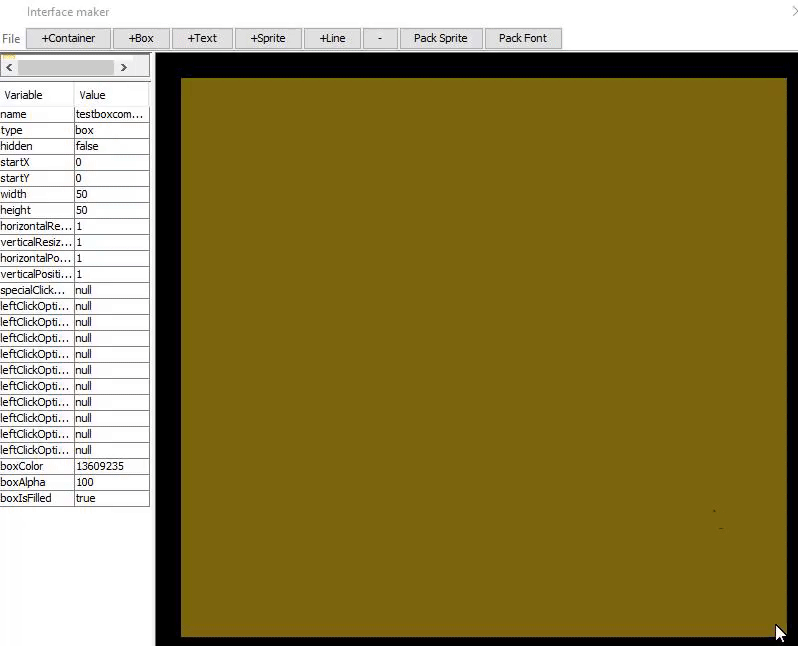Click the 'height' variable label
The image size is (798, 646).
[16, 210]
